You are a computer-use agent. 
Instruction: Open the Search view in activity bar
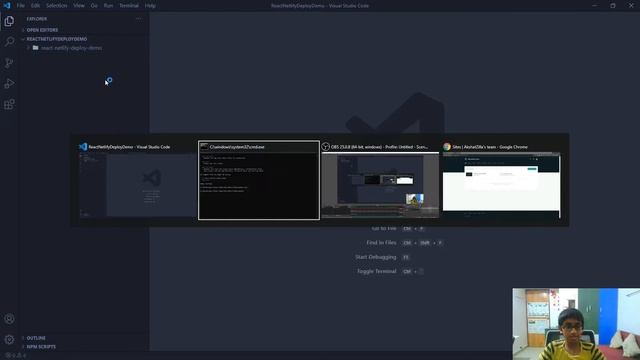coord(9,42)
